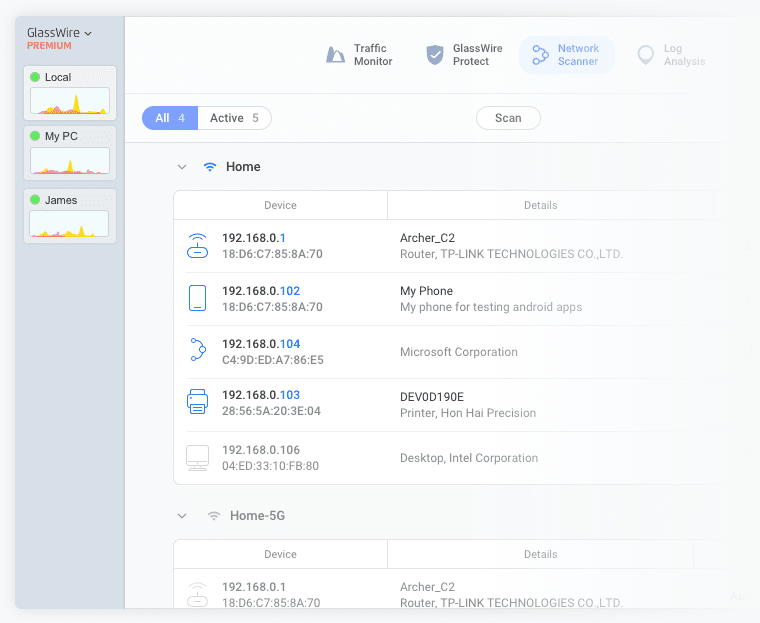This screenshot has height=623, width=760.
Task: Click the 192.168.0.102 IP address
Action: point(261,291)
